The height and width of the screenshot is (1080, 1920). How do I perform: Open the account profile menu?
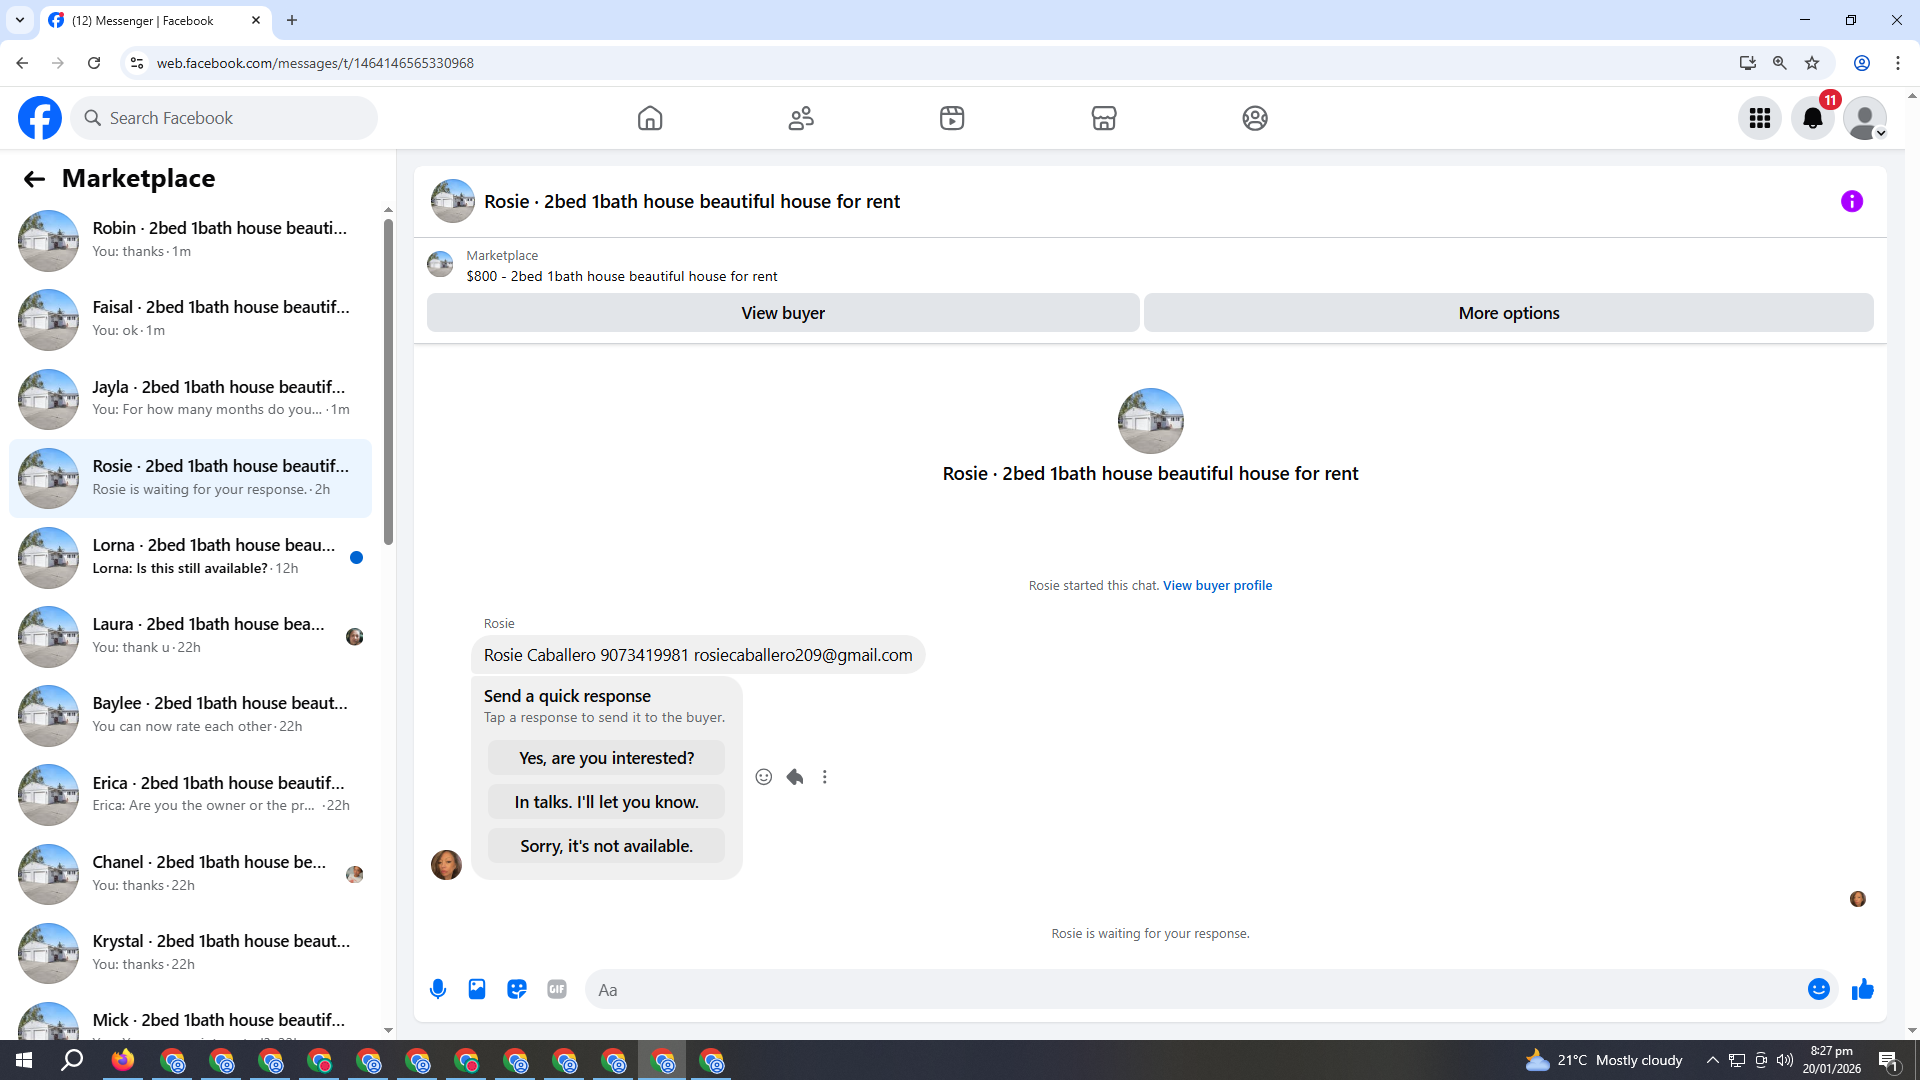[x=1865, y=118]
